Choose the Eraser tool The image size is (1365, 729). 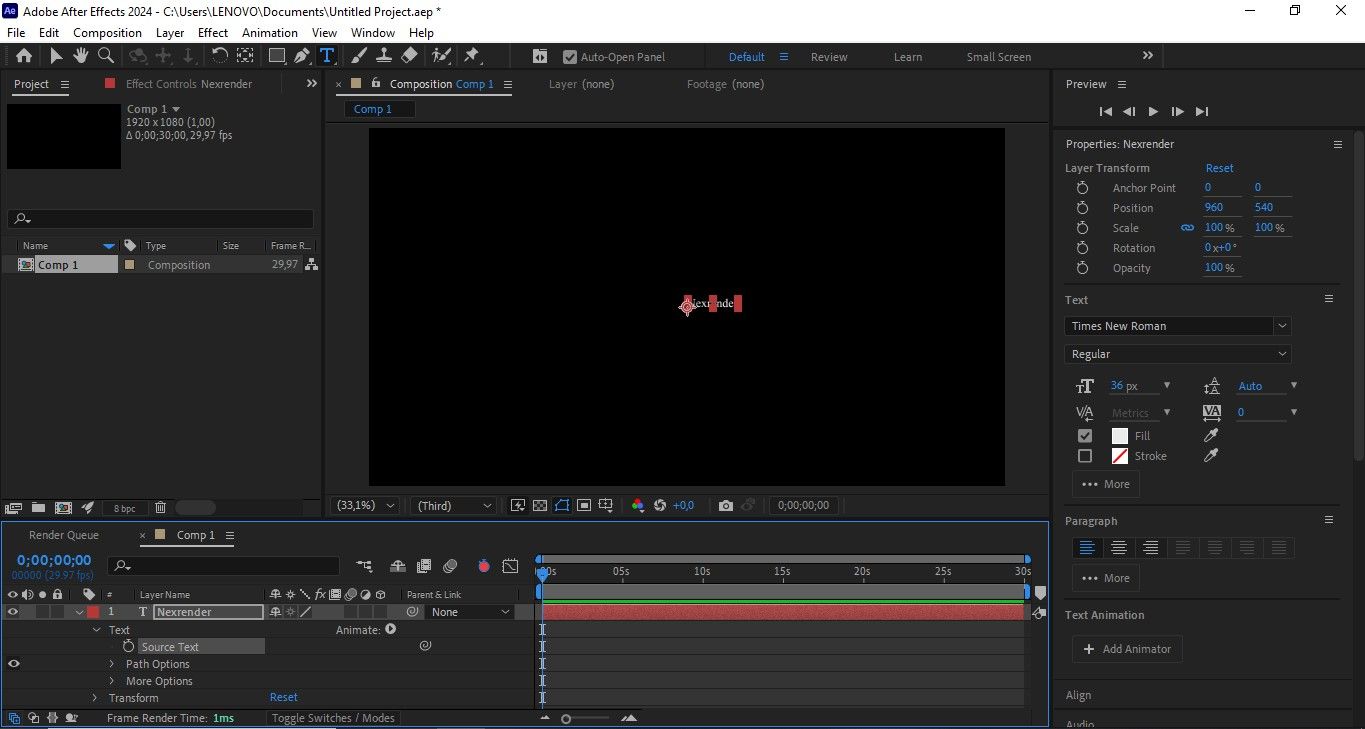point(409,56)
